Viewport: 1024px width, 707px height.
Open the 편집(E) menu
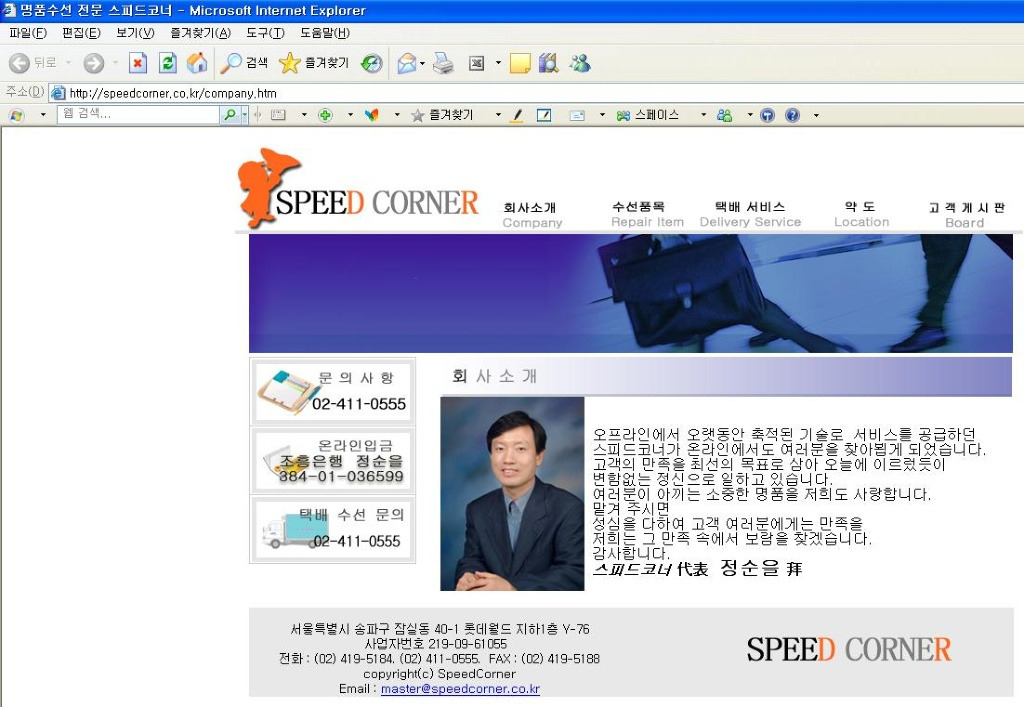(81, 33)
